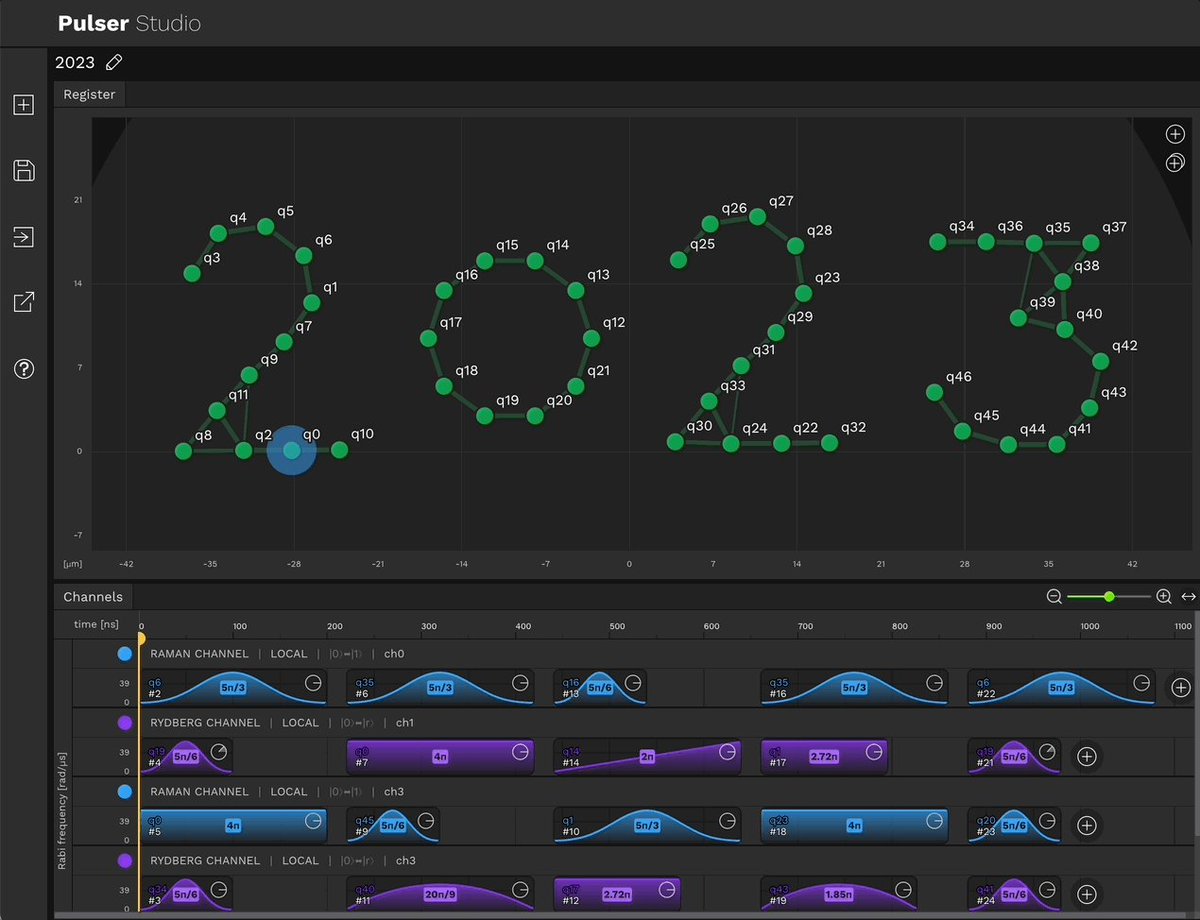Click the clock icon on pulse #19
1200x920 pixels.
[904, 889]
